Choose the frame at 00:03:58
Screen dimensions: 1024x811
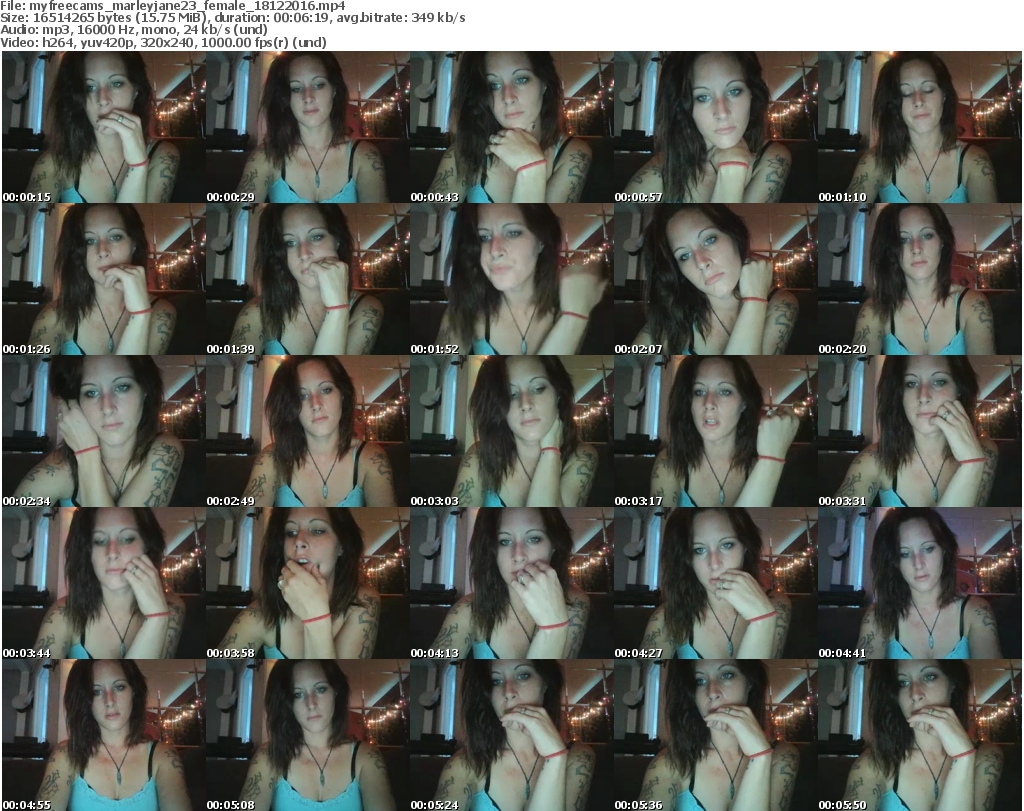coord(308,583)
